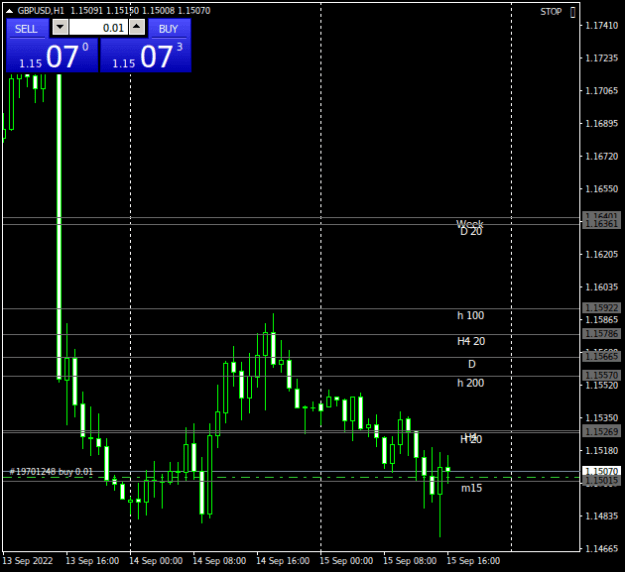
Task: Click GBPUSD,H1 chart title text
Action: 41,11
